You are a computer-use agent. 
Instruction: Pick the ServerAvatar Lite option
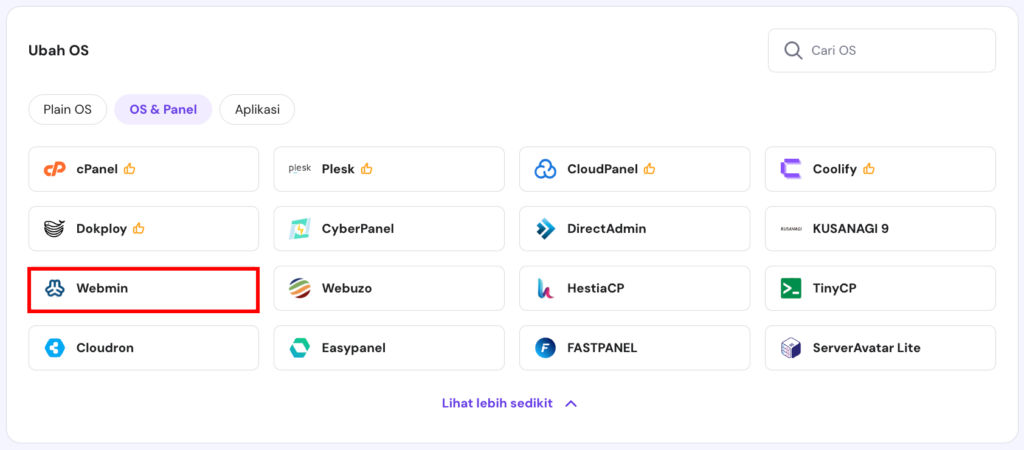[x=879, y=348]
